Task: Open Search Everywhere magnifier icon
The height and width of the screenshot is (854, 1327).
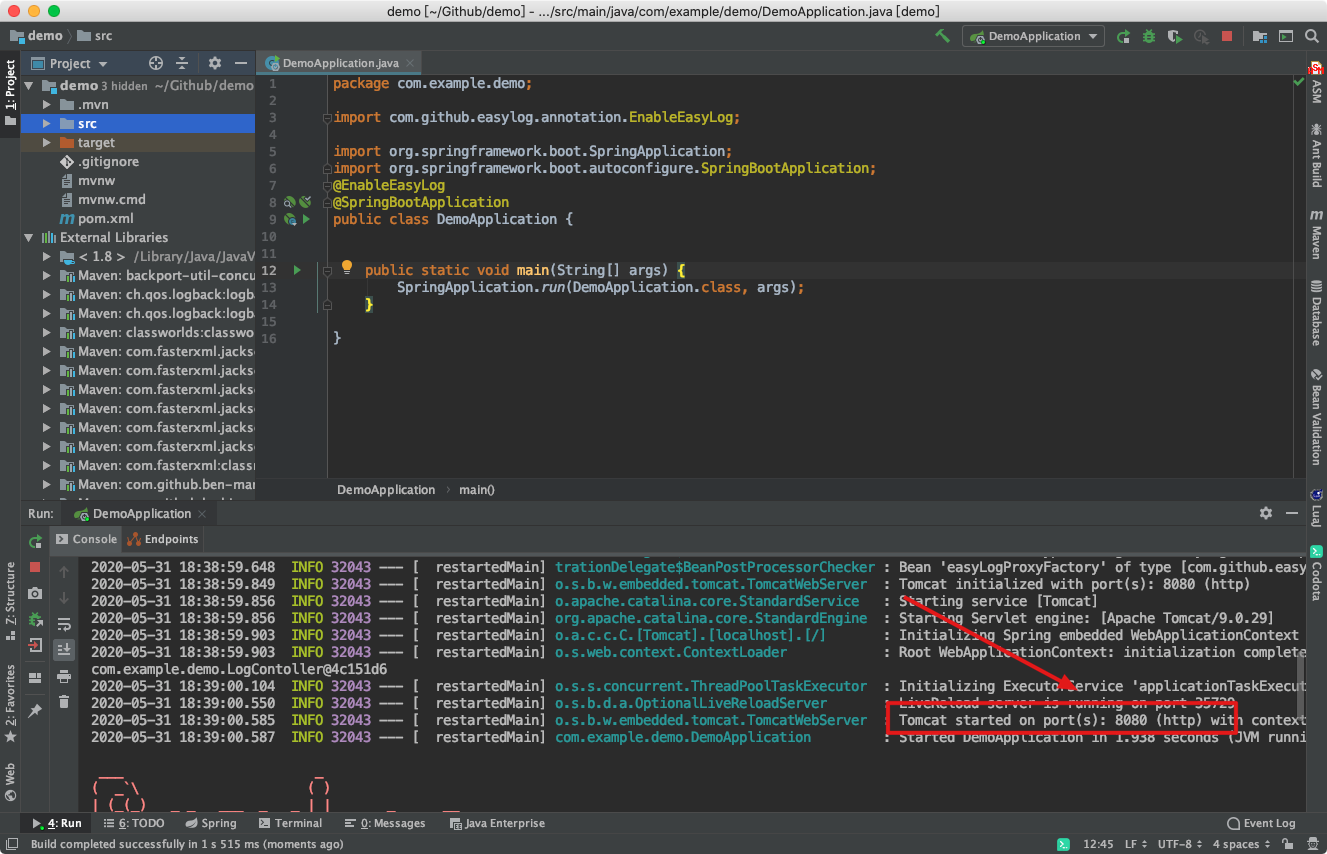Action: (1312, 36)
